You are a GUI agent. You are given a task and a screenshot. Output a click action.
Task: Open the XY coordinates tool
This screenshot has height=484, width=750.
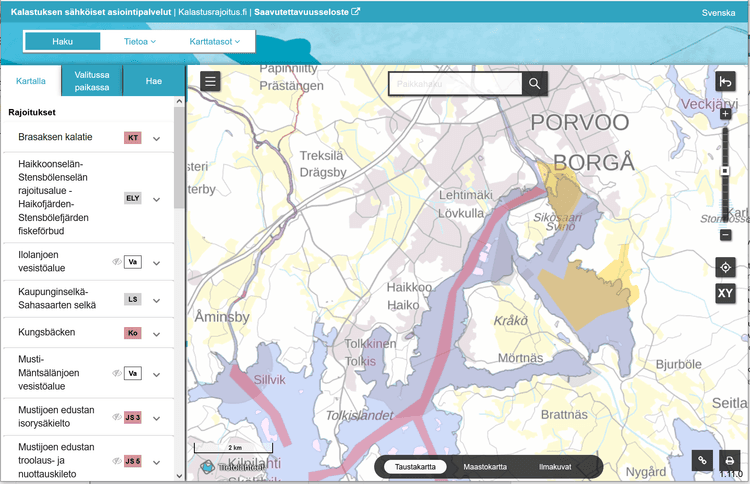click(725, 294)
